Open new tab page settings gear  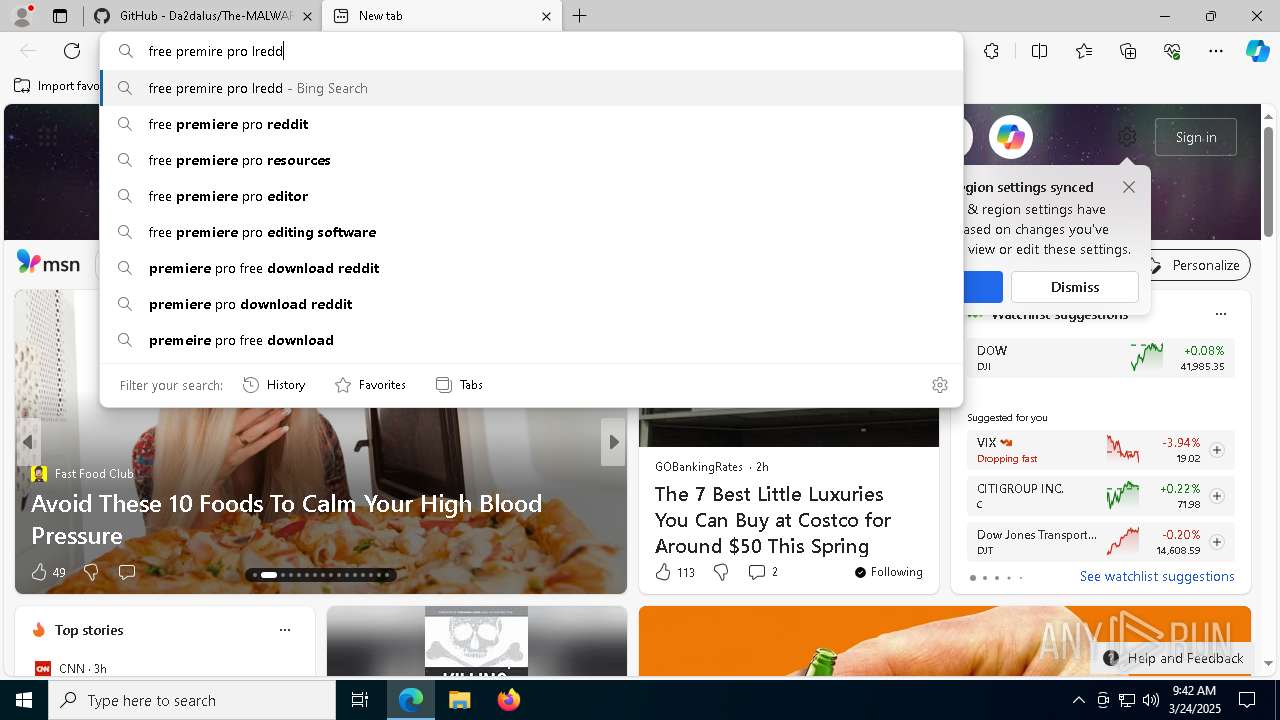pyautogui.click(x=1127, y=137)
